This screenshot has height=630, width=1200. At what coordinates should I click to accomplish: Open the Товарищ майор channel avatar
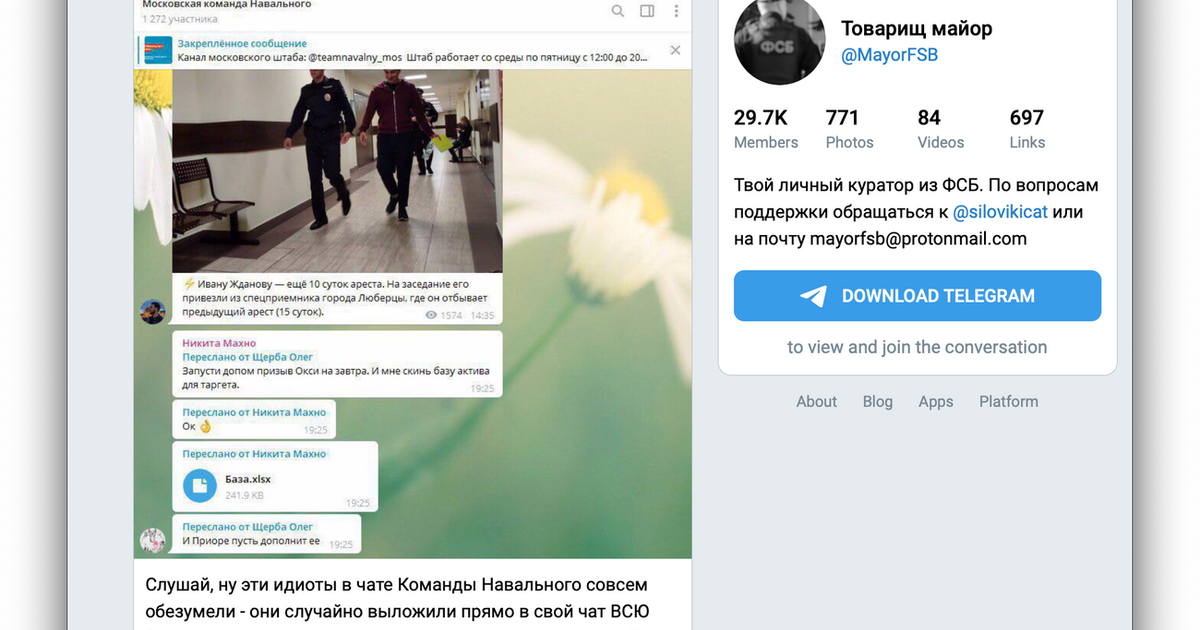click(780, 39)
